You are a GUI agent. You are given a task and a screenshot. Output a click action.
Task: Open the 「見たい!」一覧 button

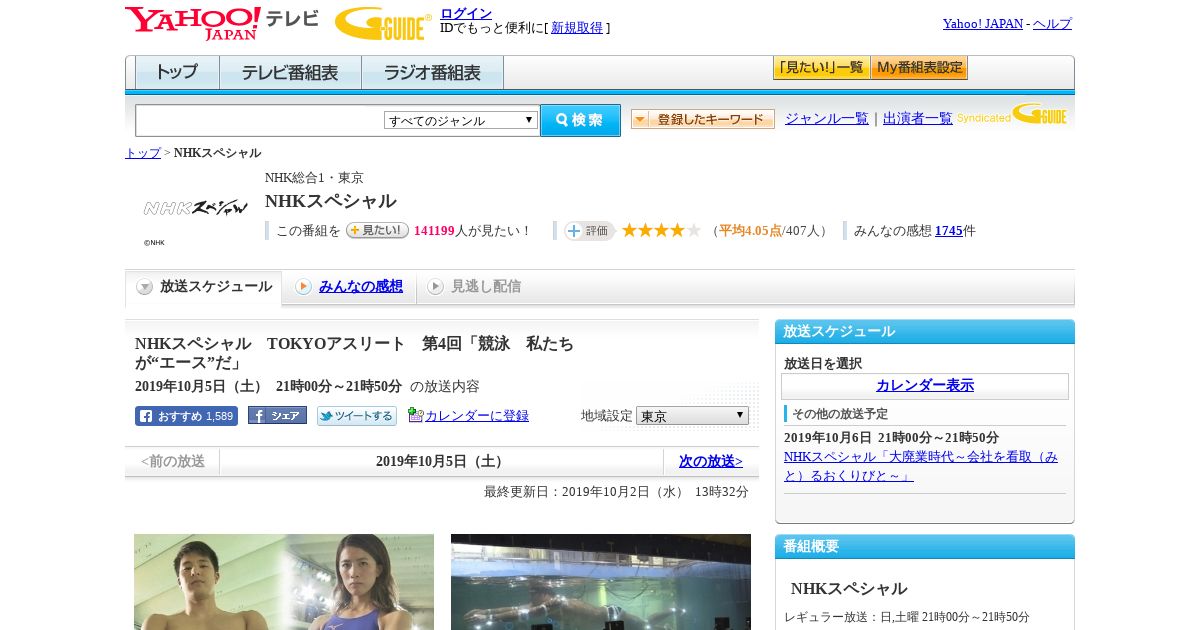coord(821,68)
